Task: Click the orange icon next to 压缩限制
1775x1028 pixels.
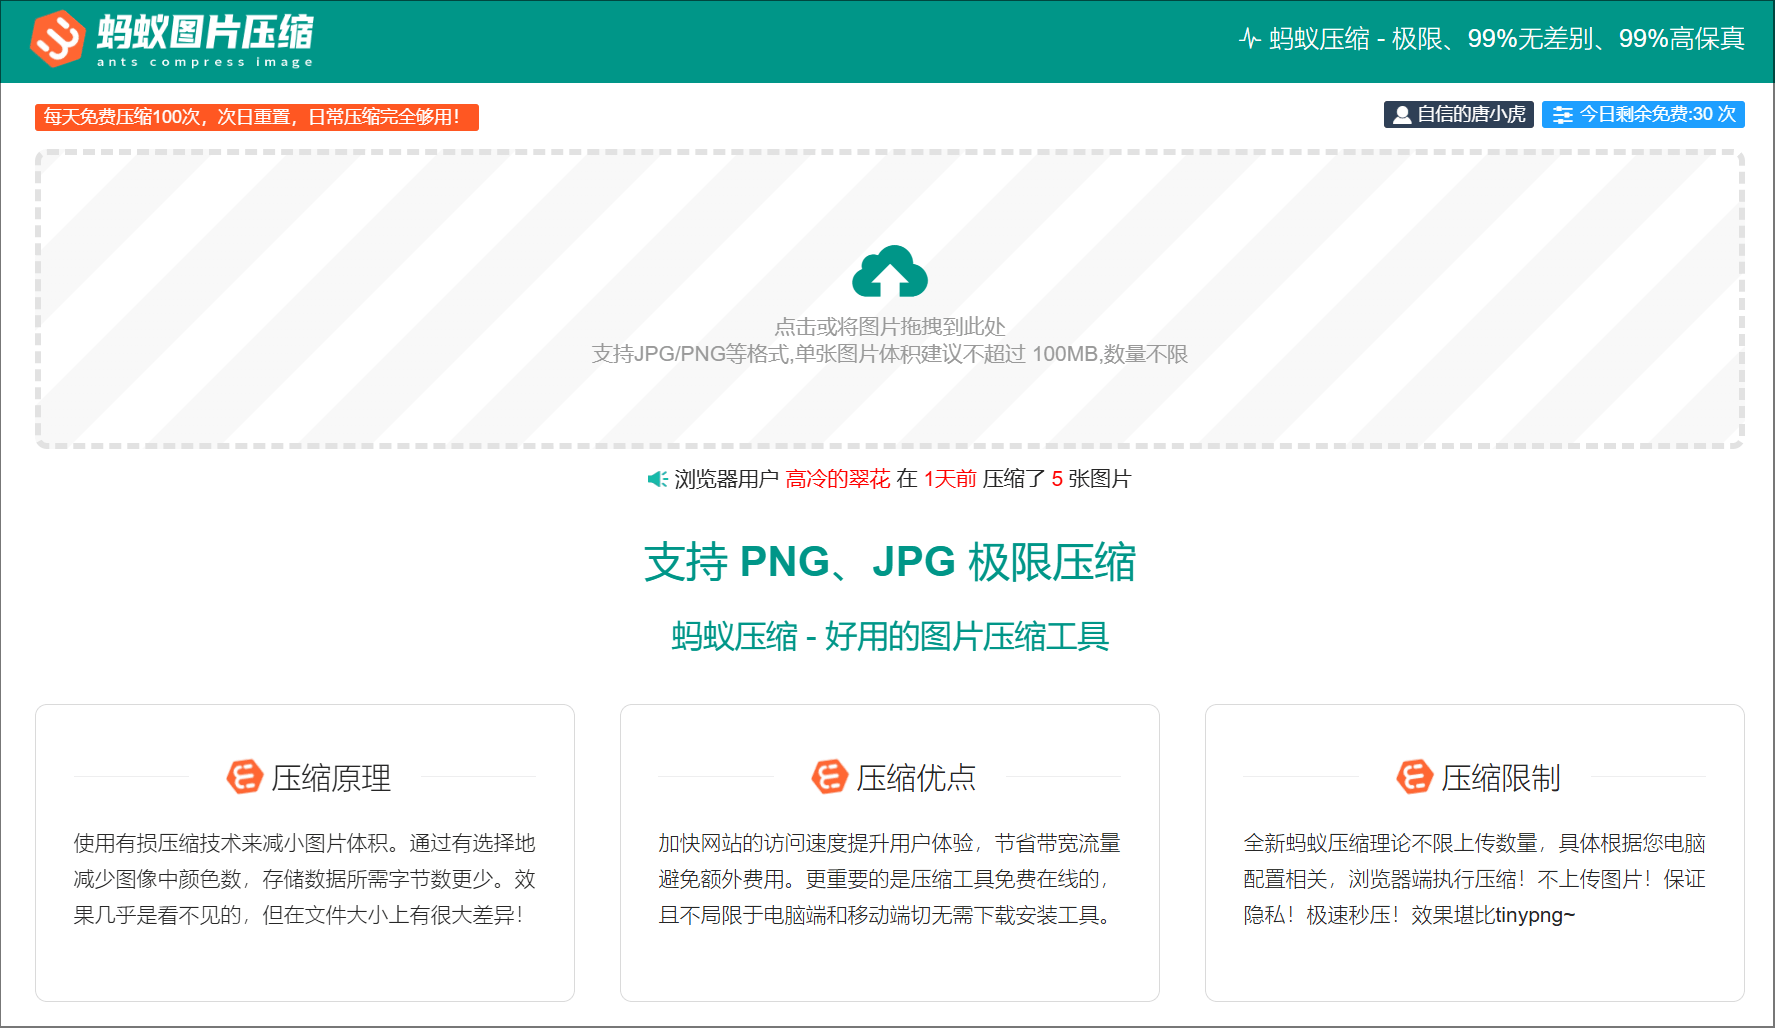Action: click(1414, 777)
